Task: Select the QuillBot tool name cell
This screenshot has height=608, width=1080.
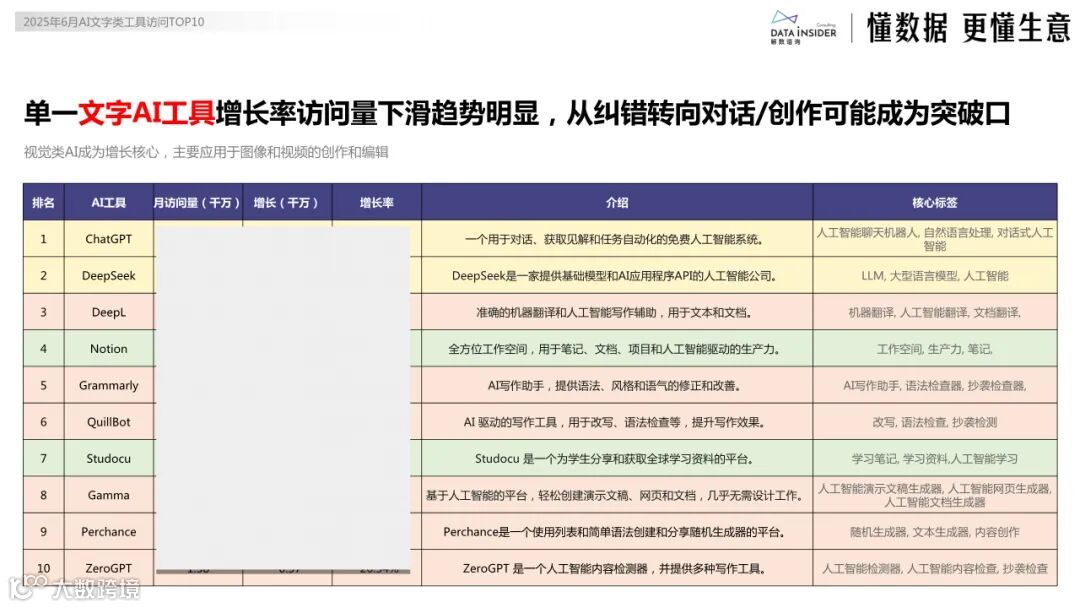Action: click(109, 421)
